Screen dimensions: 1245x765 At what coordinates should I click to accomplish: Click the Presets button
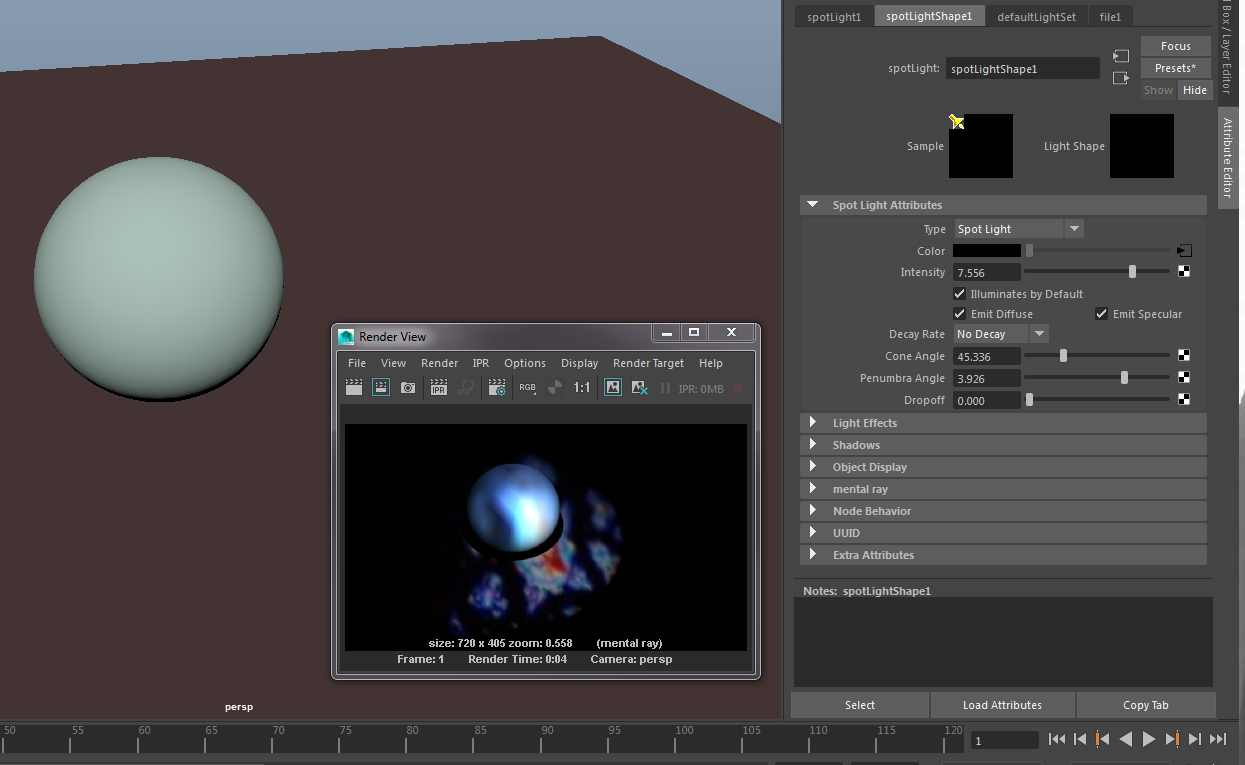pyautogui.click(x=1175, y=68)
